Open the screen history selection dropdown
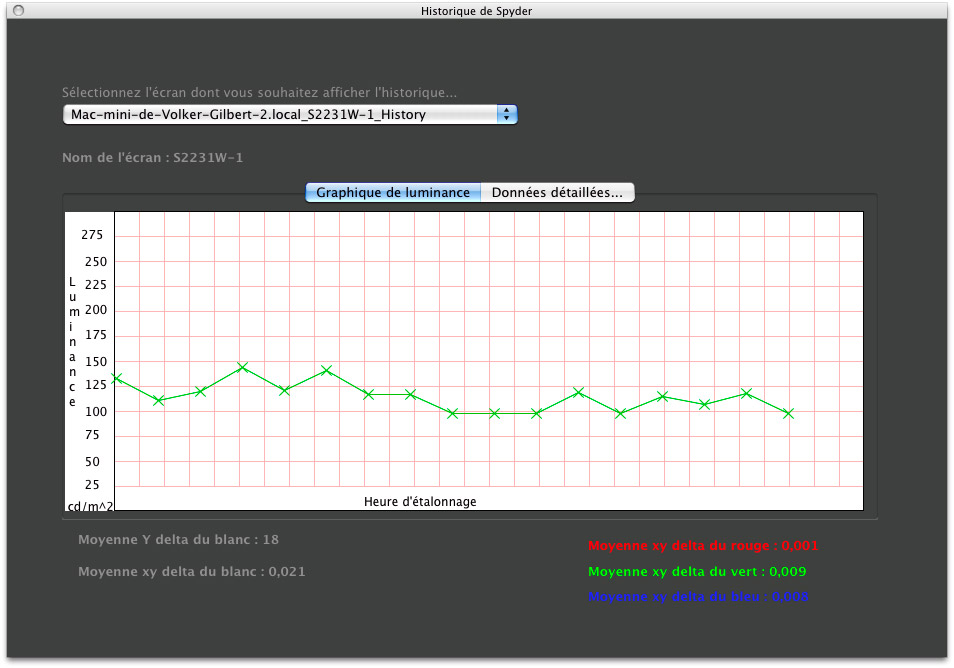Viewport: 954px width, 668px height. 290,114
